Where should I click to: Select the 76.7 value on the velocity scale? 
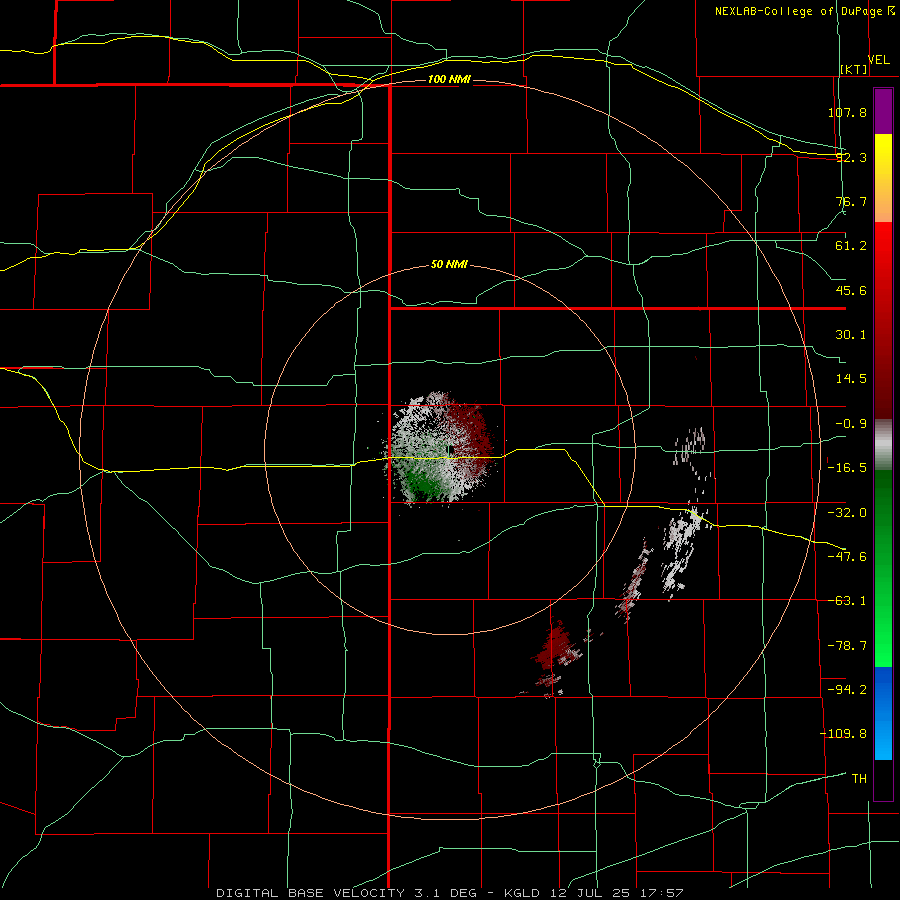[851, 201]
